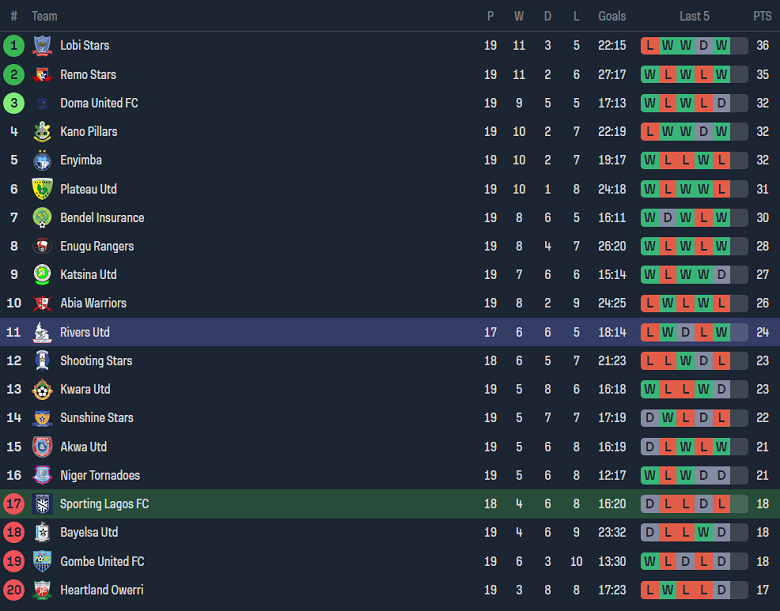Click the Enyimba team crest

point(42,160)
